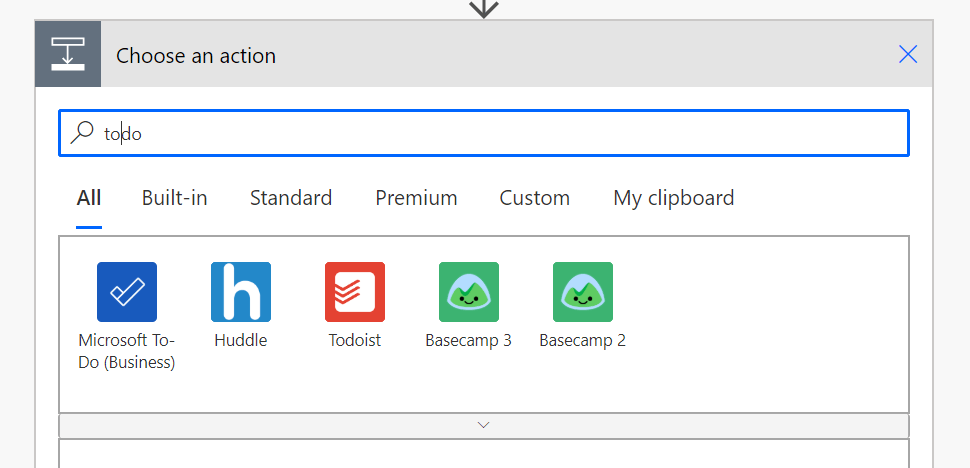Click the Todoist text label
Image resolution: width=970 pixels, height=468 pixels.
point(355,340)
